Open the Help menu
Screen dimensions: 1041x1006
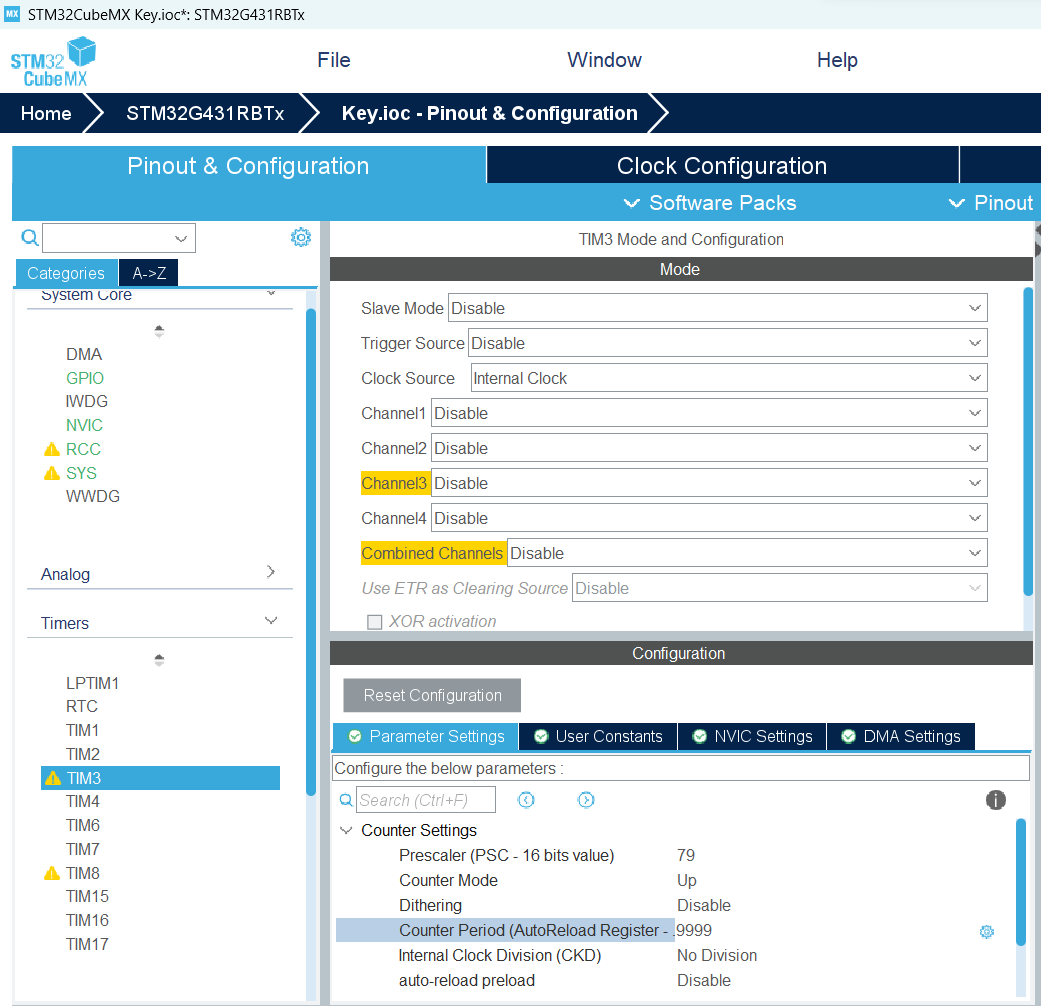click(x=837, y=60)
